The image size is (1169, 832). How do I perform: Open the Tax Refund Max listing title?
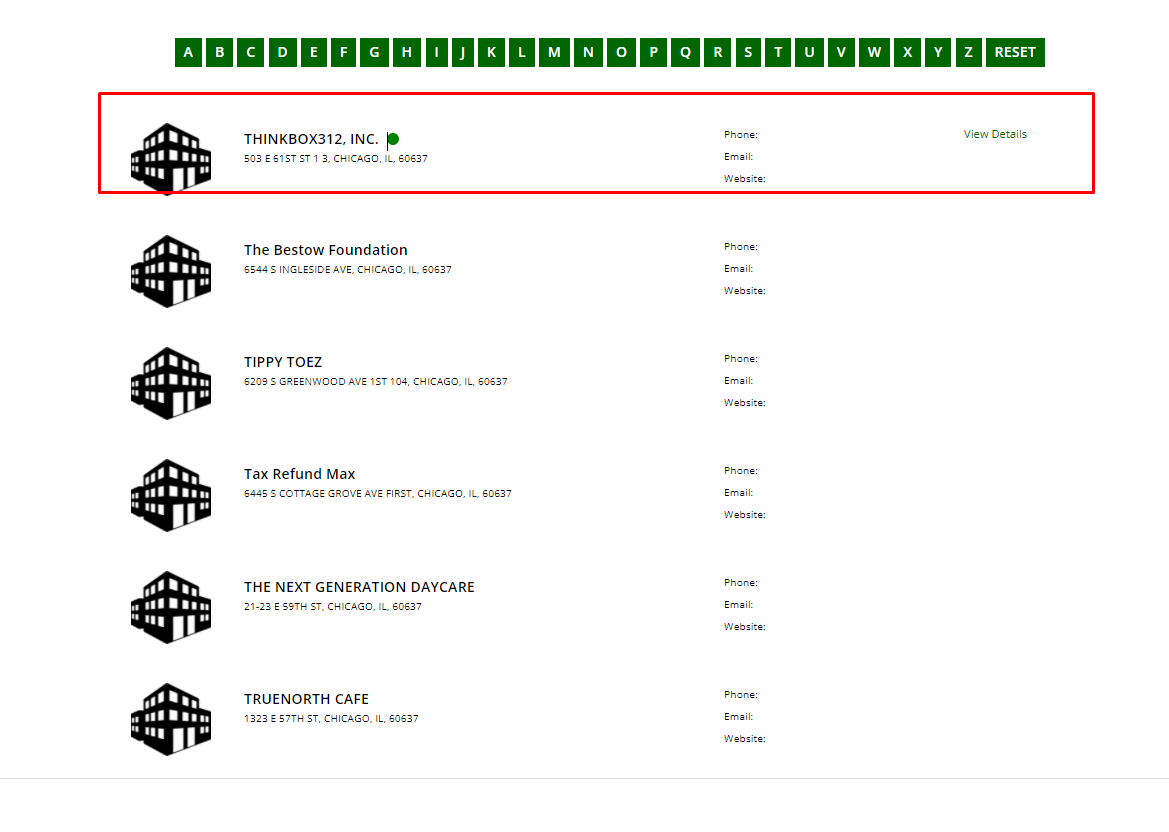[x=299, y=474]
